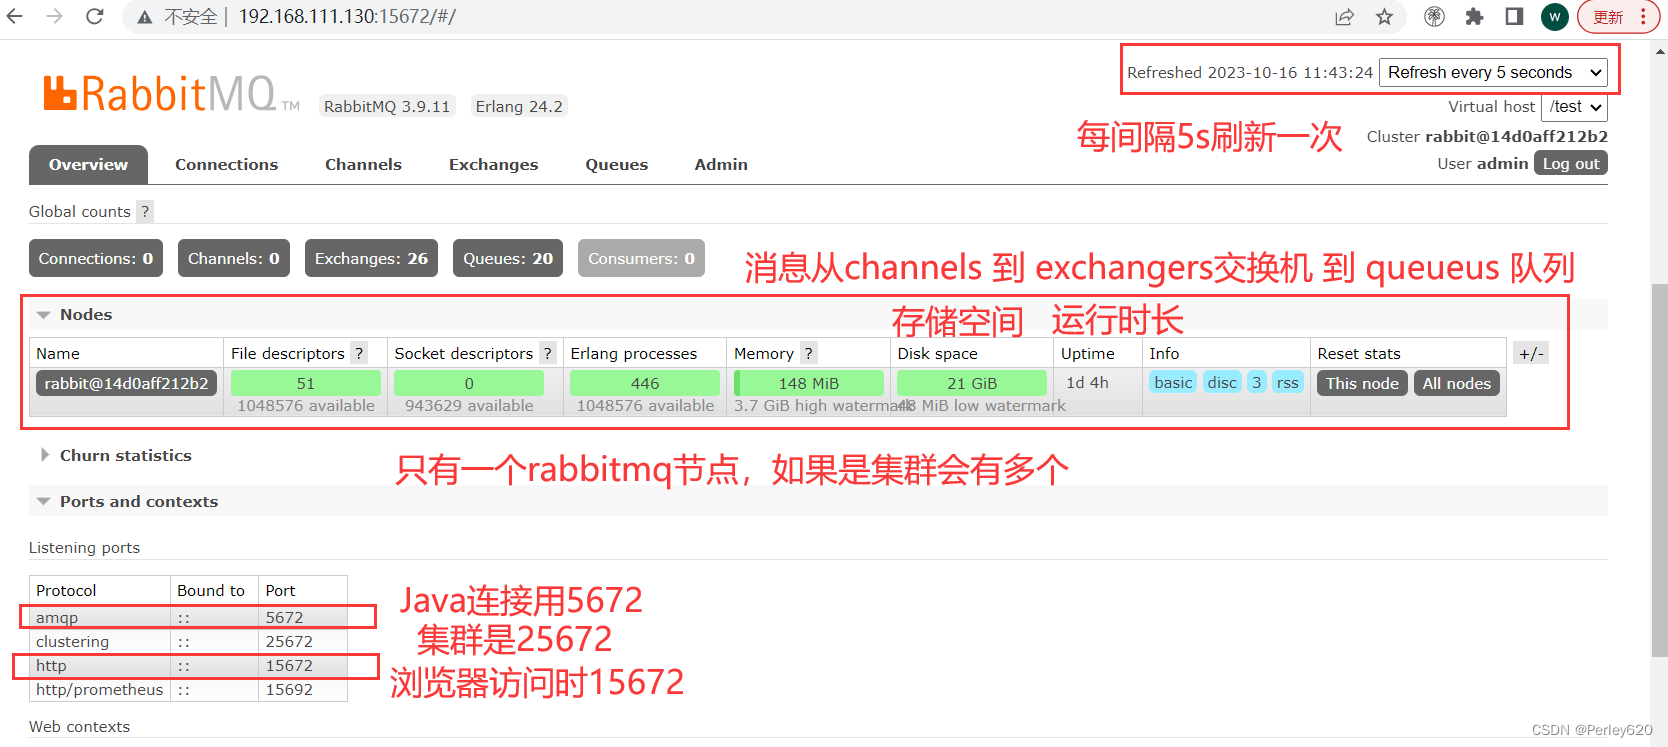Image resolution: width=1668 pixels, height=747 pixels.
Task: Click the Exchanges: 26 count button
Action: 371,258
